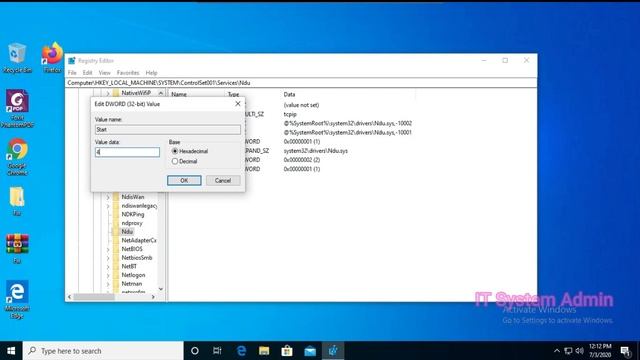Open the WinRAR archive on desktop

17,248
